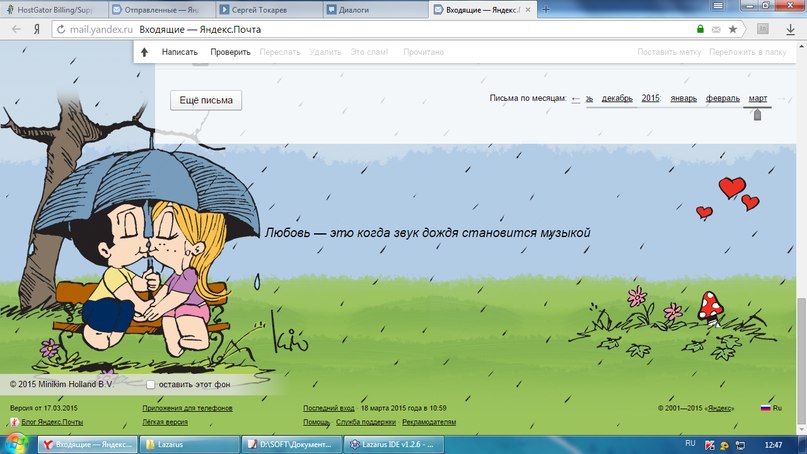The height and width of the screenshot is (454, 807).
Task: Open Поставить метку
Action: (x=669, y=52)
